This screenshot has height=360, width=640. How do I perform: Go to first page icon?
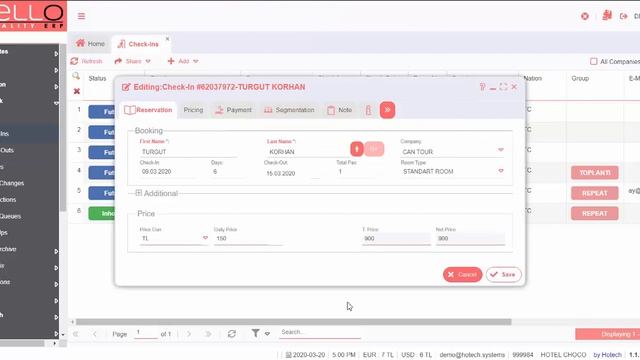(x=76, y=334)
